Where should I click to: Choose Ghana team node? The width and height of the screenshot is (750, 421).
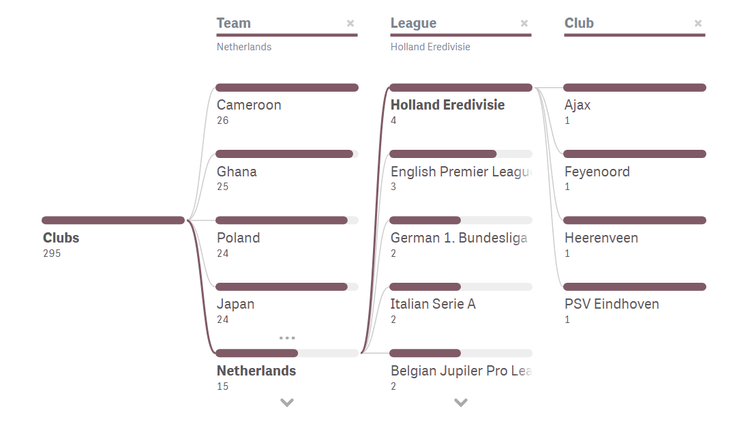237,171
